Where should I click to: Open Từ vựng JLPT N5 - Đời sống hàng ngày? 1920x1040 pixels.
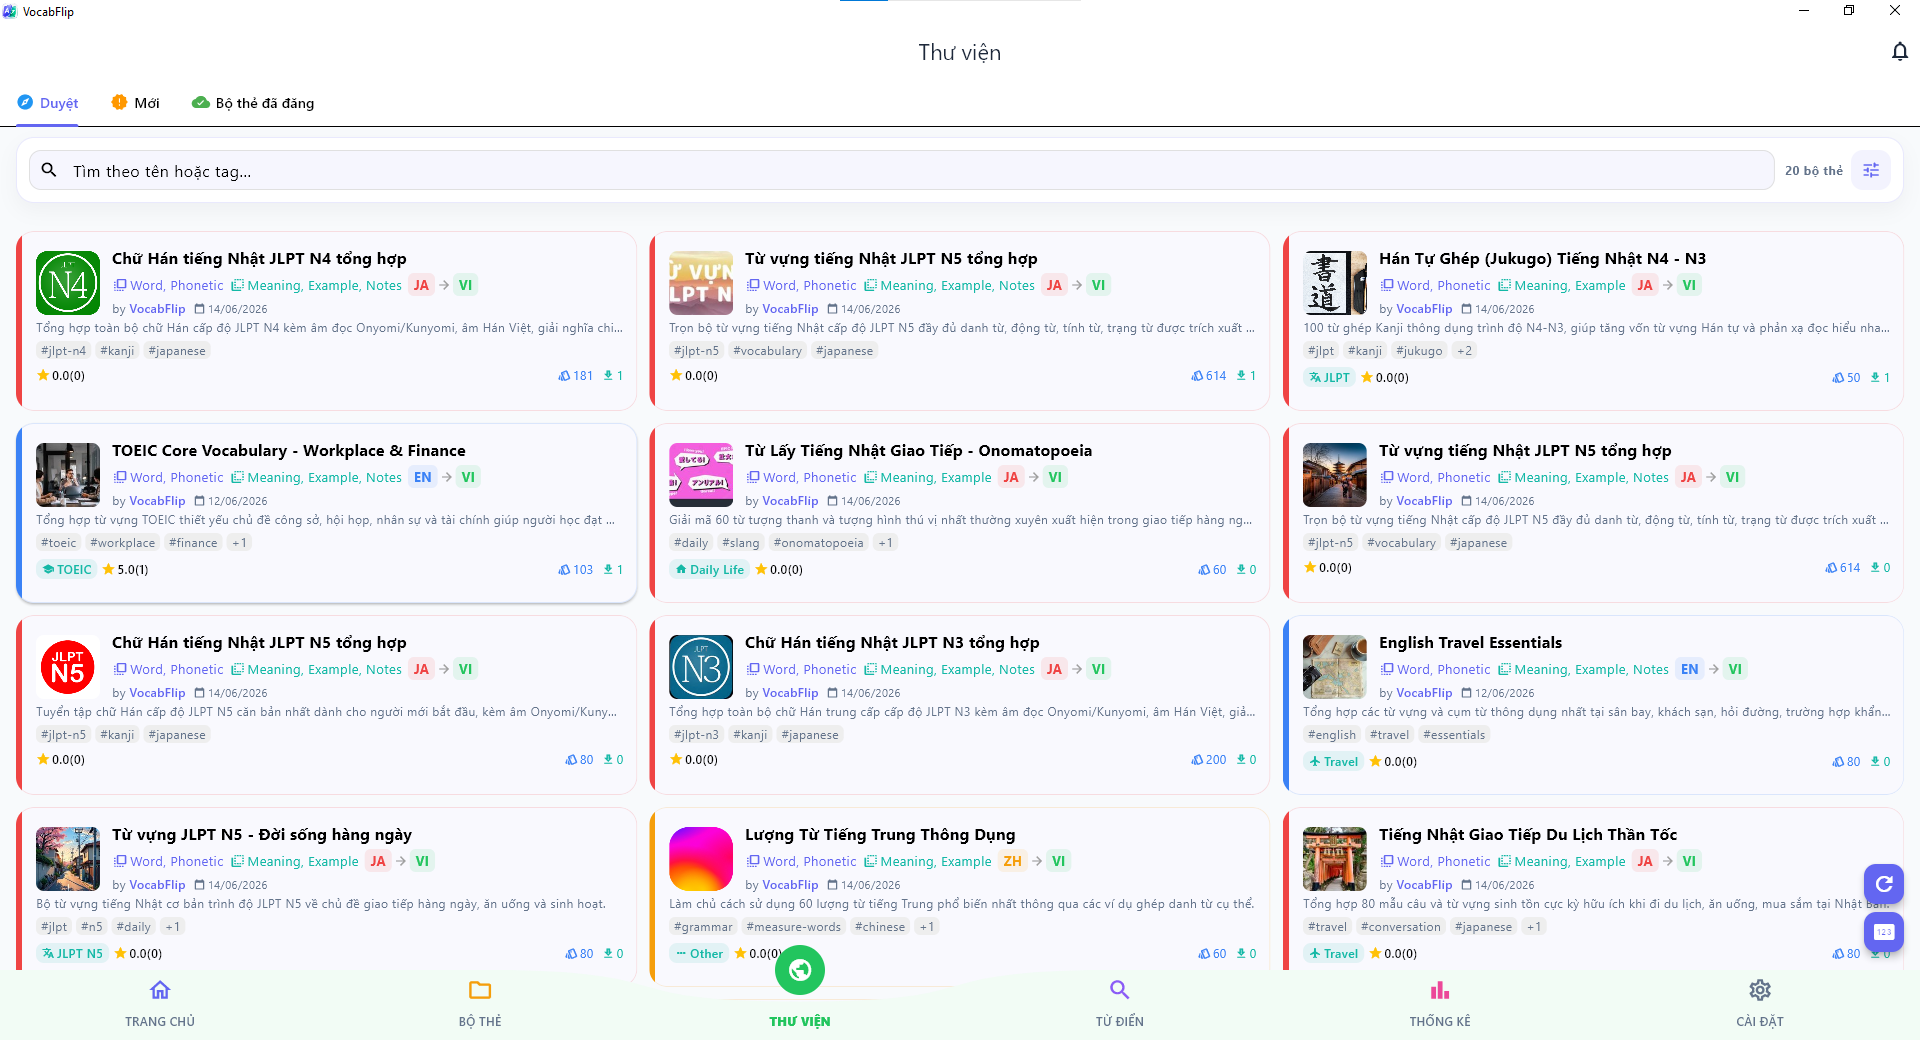tap(262, 835)
